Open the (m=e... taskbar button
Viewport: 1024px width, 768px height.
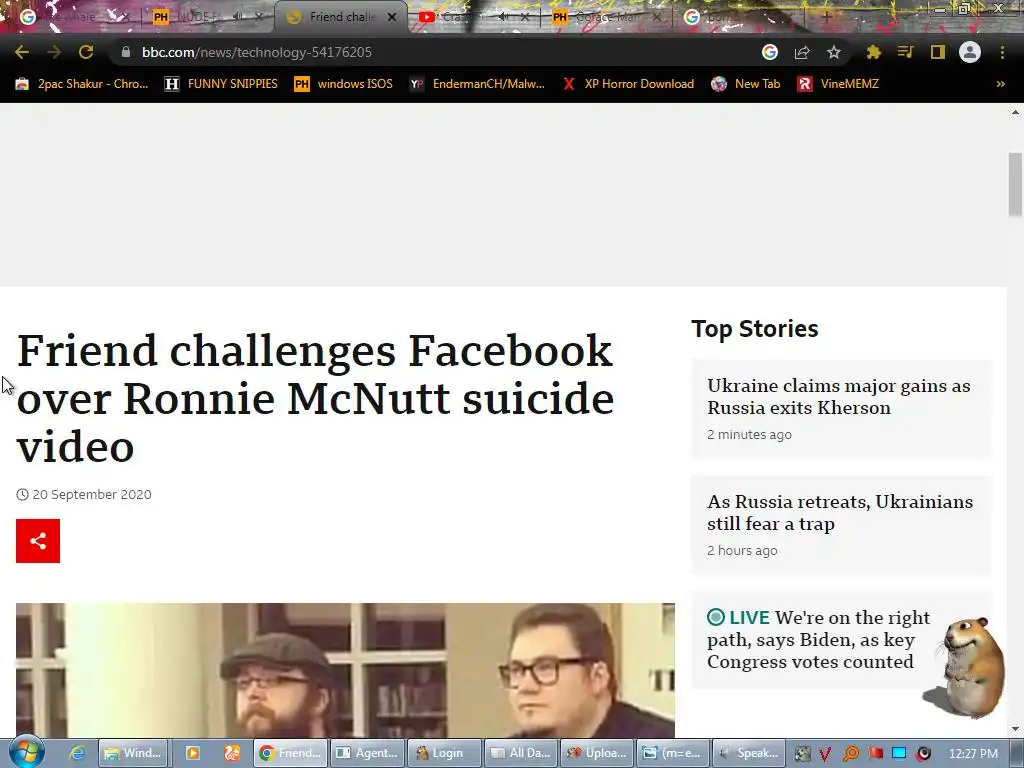(x=673, y=753)
